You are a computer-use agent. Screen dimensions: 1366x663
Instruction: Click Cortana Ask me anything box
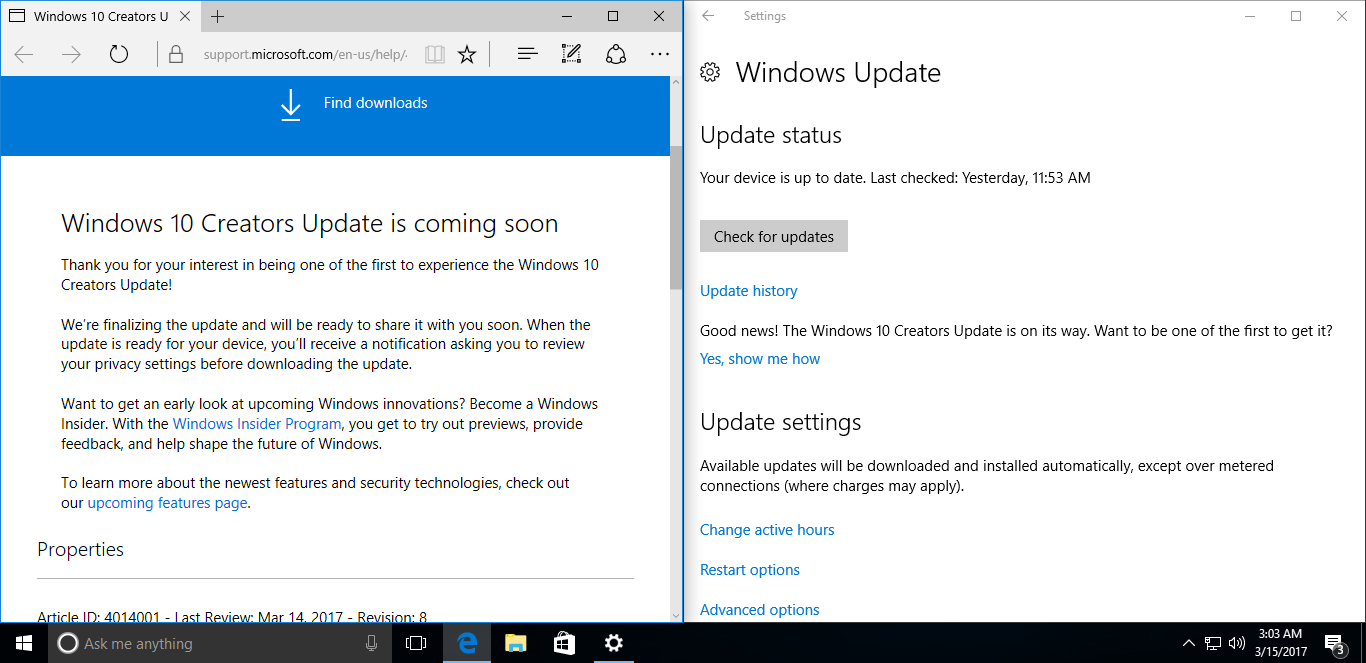coord(219,643)
